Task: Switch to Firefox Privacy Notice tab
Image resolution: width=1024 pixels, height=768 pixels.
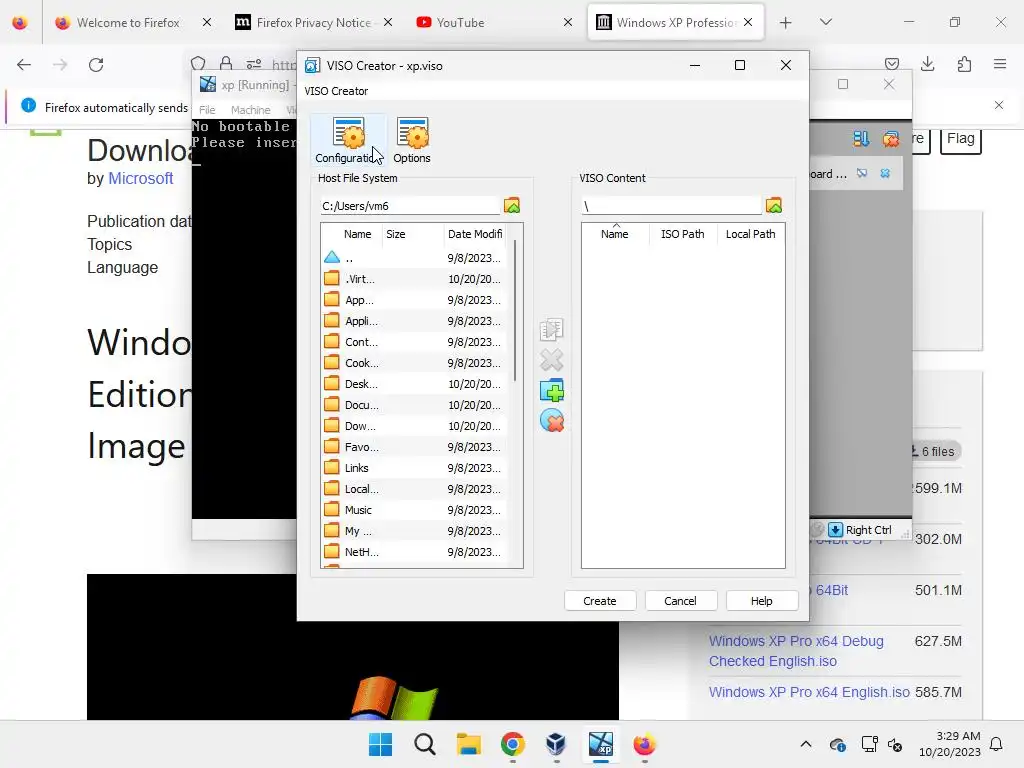Action: tap(313, 22)
